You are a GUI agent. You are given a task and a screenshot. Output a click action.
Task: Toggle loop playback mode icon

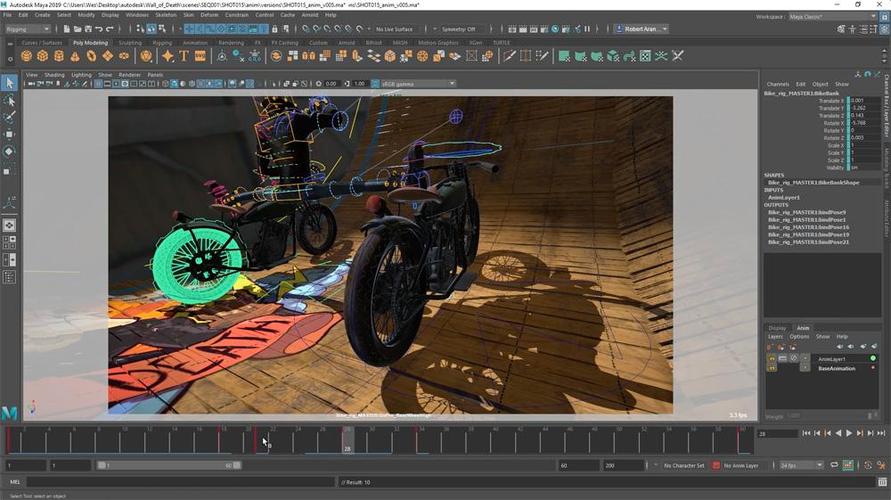tap(834, 465)
